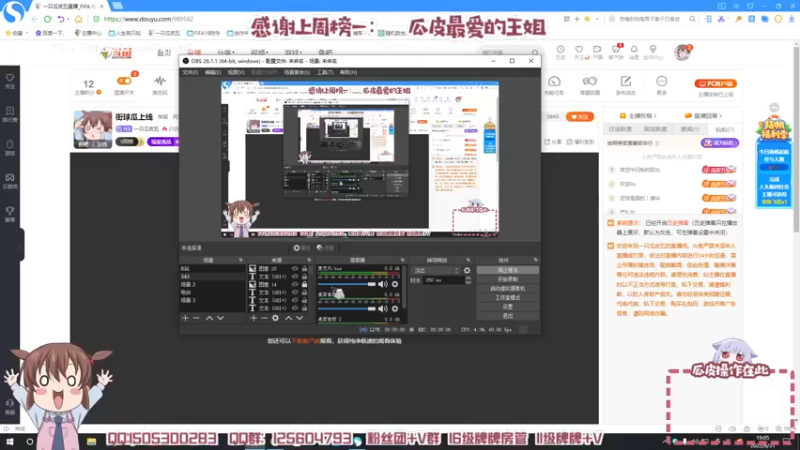Open 历史 clock icon in Douyu header

[561, 52]
